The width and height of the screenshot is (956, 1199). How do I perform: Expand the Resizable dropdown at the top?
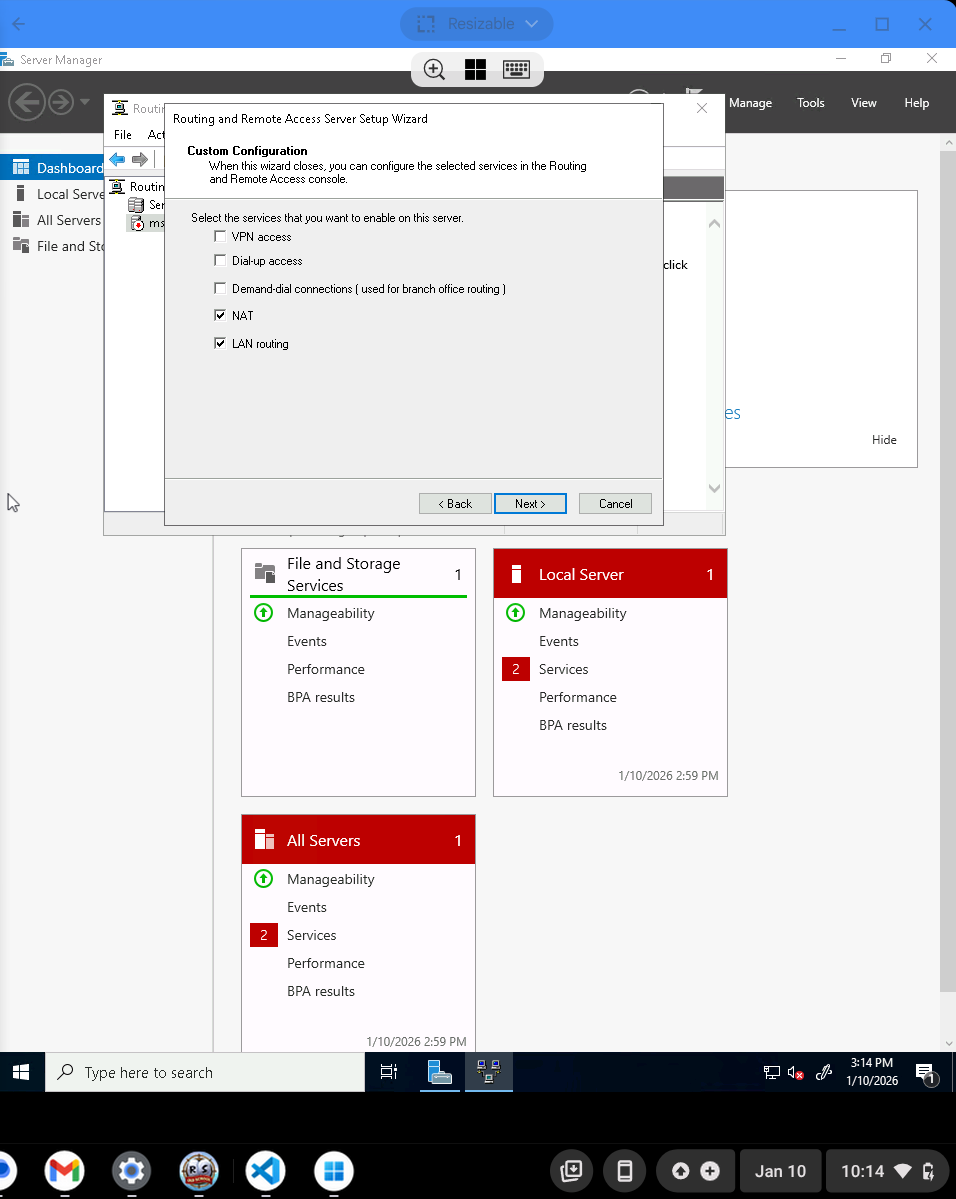coord(533,23)
